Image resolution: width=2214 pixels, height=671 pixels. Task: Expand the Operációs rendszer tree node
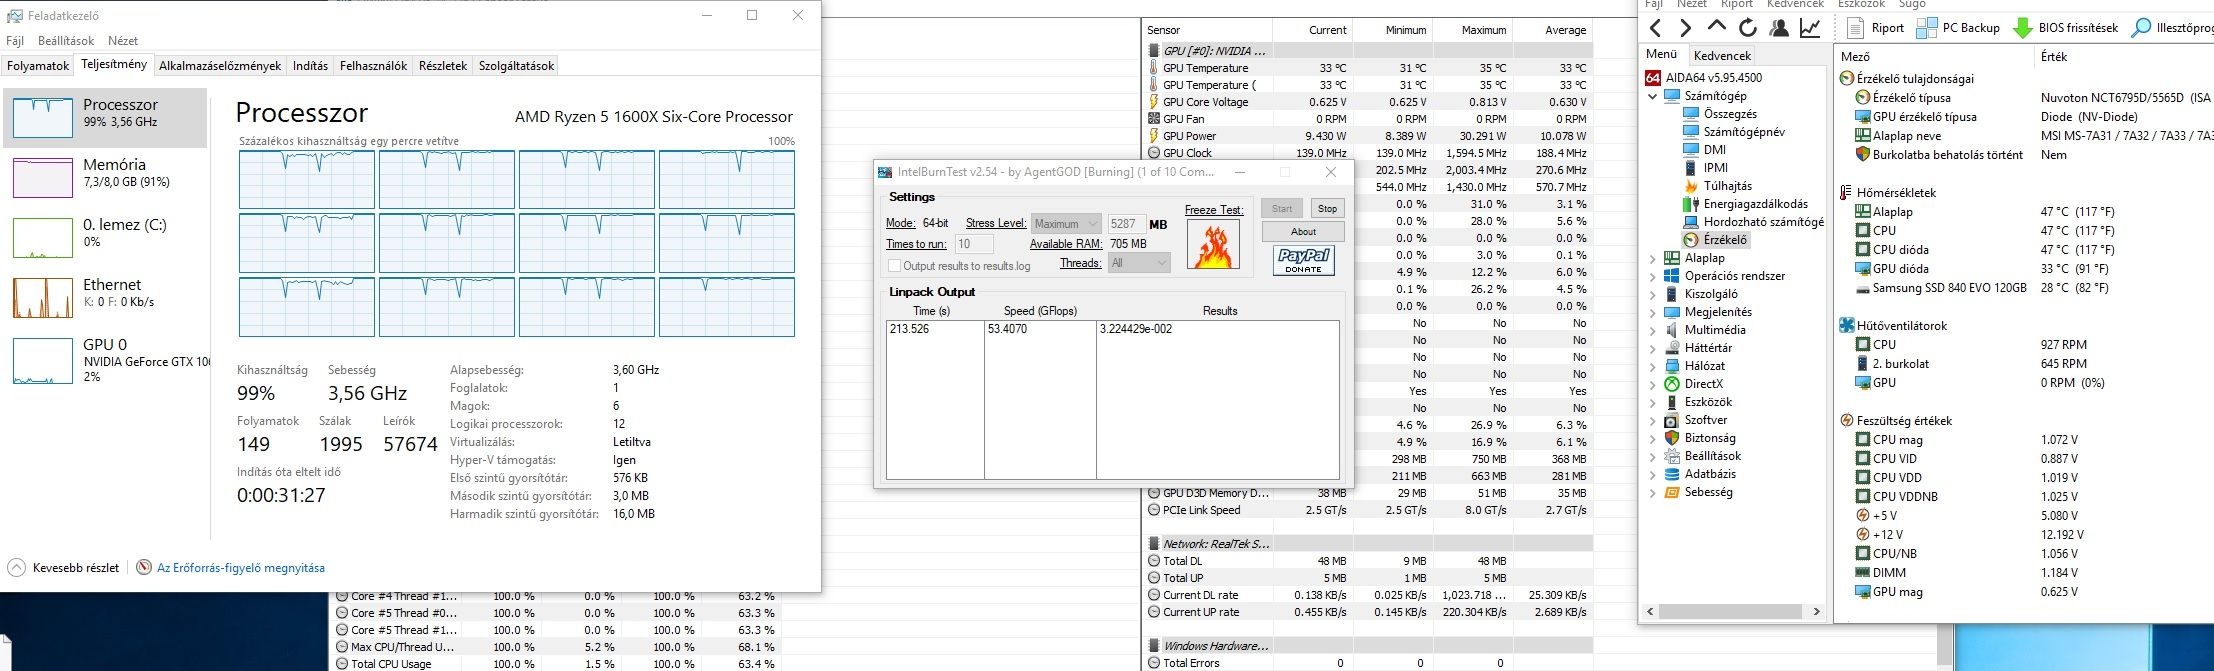(x=1653, y=276)
